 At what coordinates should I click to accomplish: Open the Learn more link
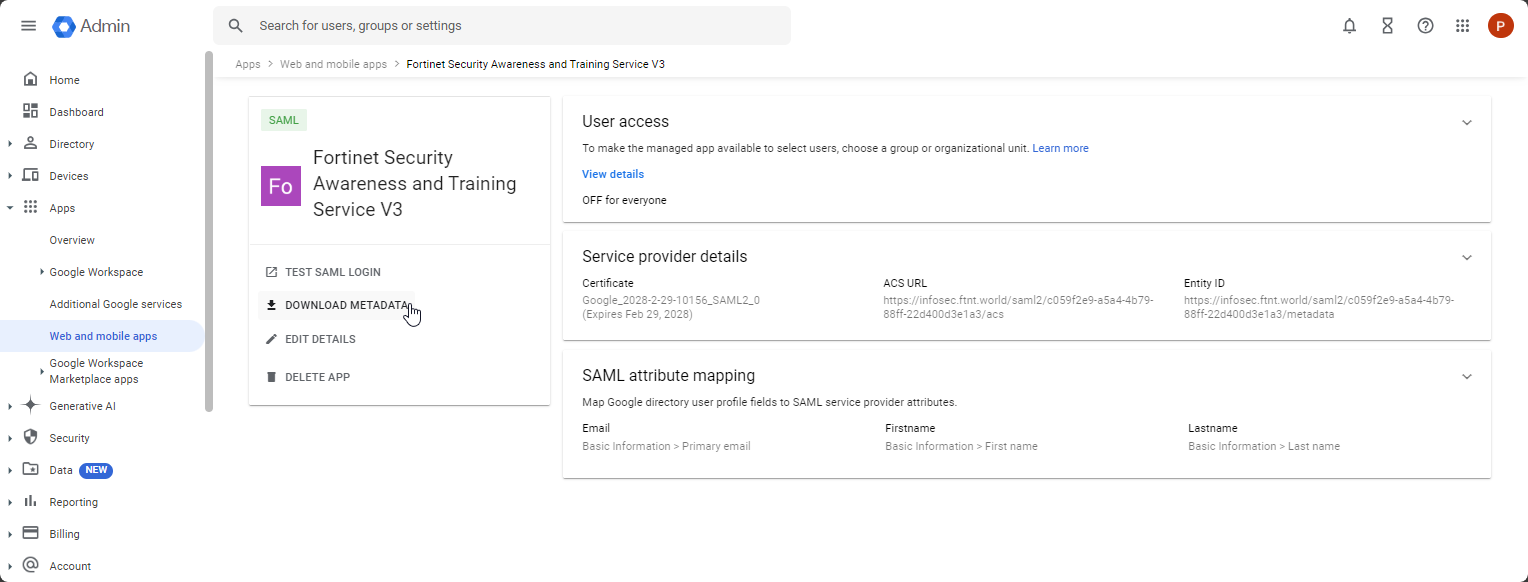(x=1060, y=148)
